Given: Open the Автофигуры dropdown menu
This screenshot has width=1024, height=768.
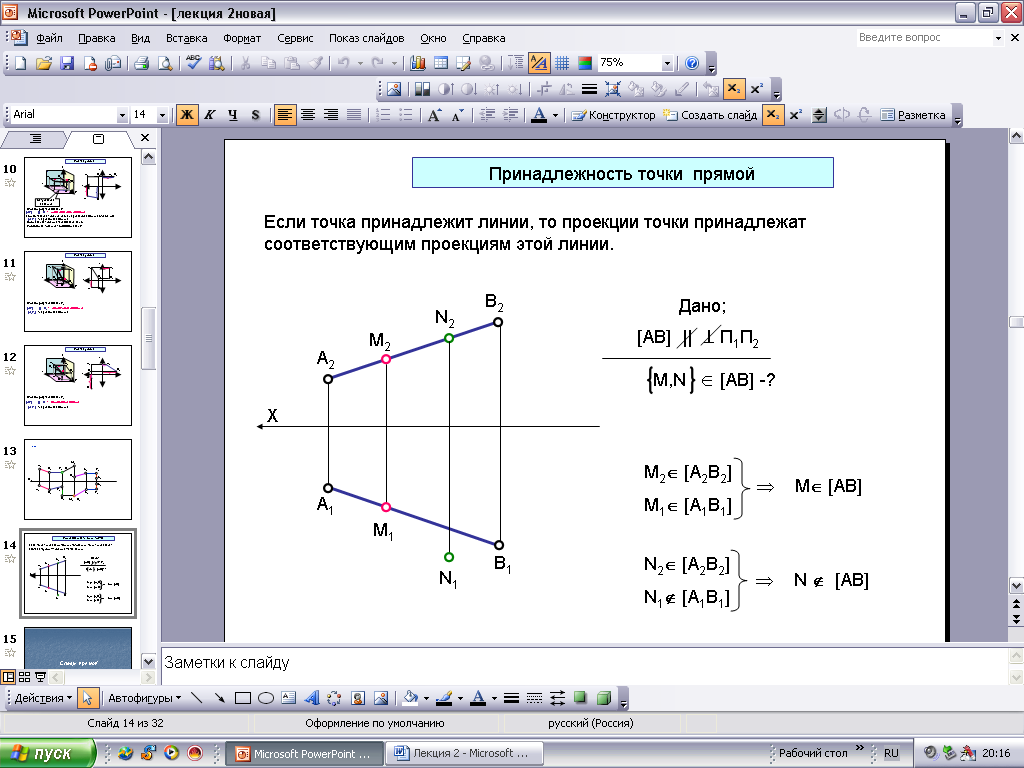Looking at the screenshot, I should tap(144, 698).
